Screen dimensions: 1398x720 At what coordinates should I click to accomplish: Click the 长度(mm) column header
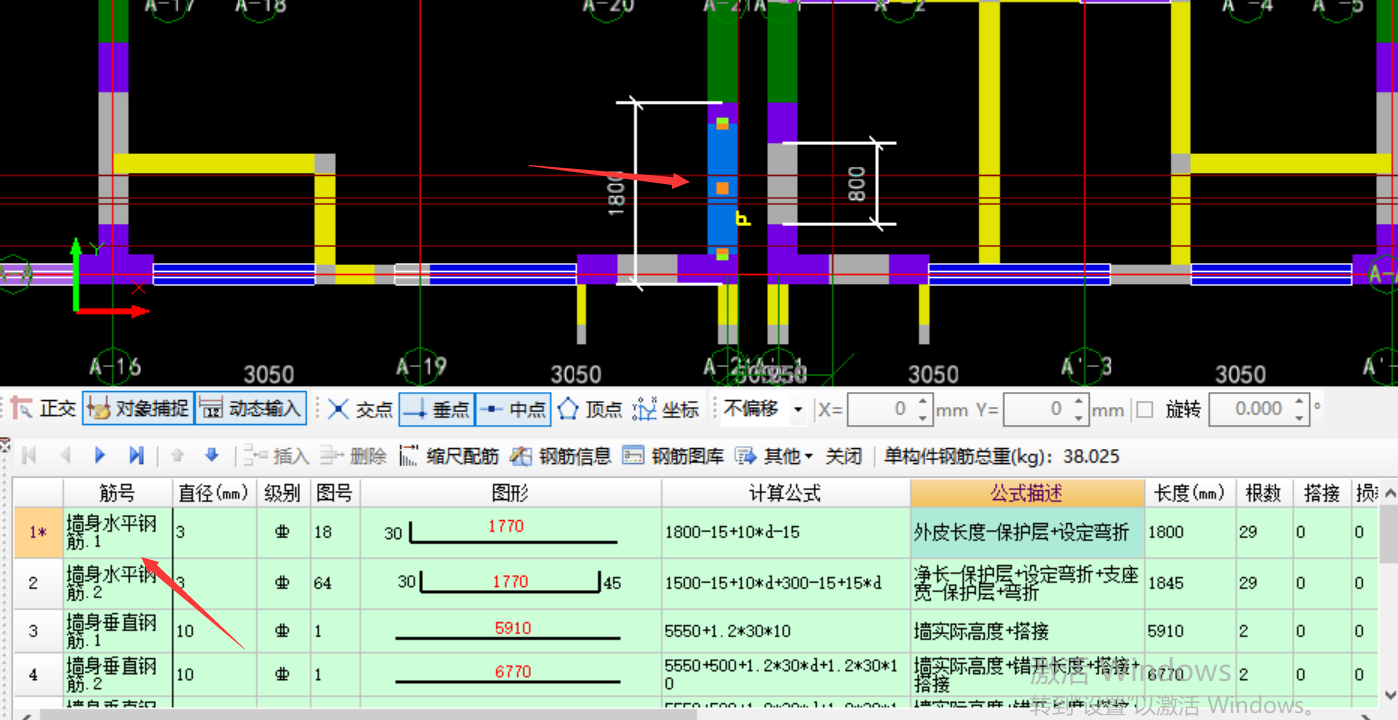click(1189, 493)
